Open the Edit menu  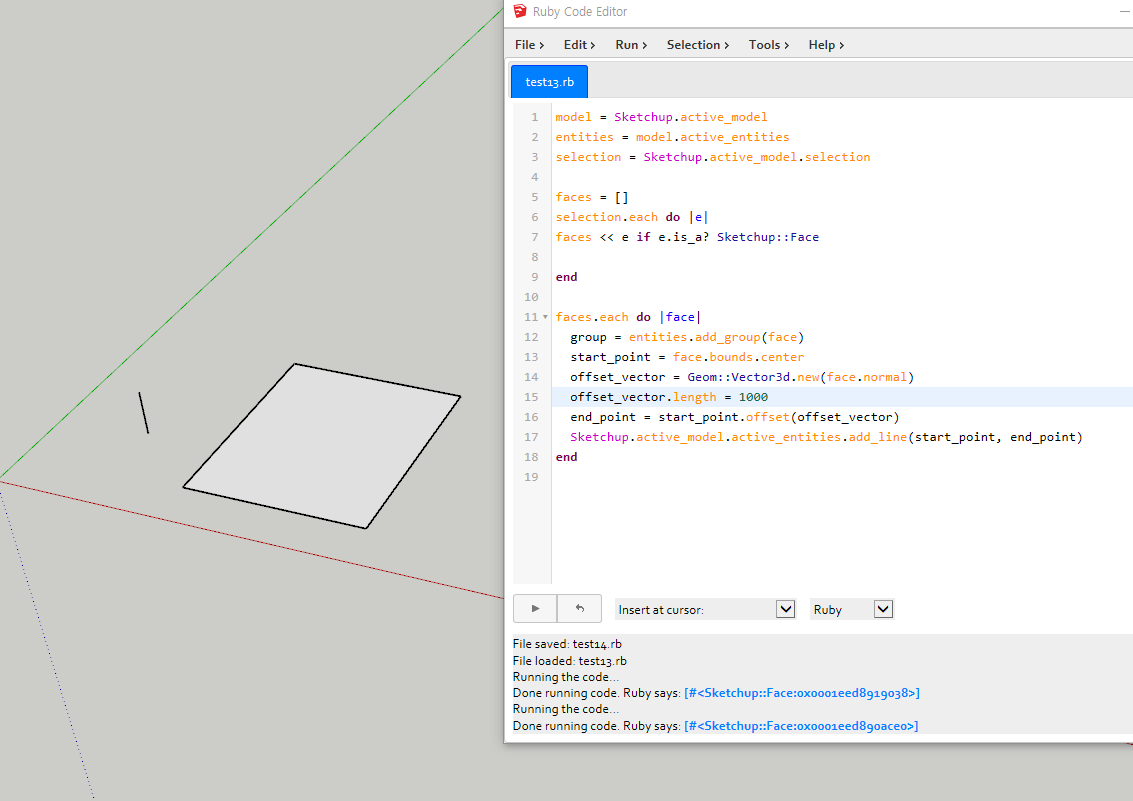(x=580, y=45)
